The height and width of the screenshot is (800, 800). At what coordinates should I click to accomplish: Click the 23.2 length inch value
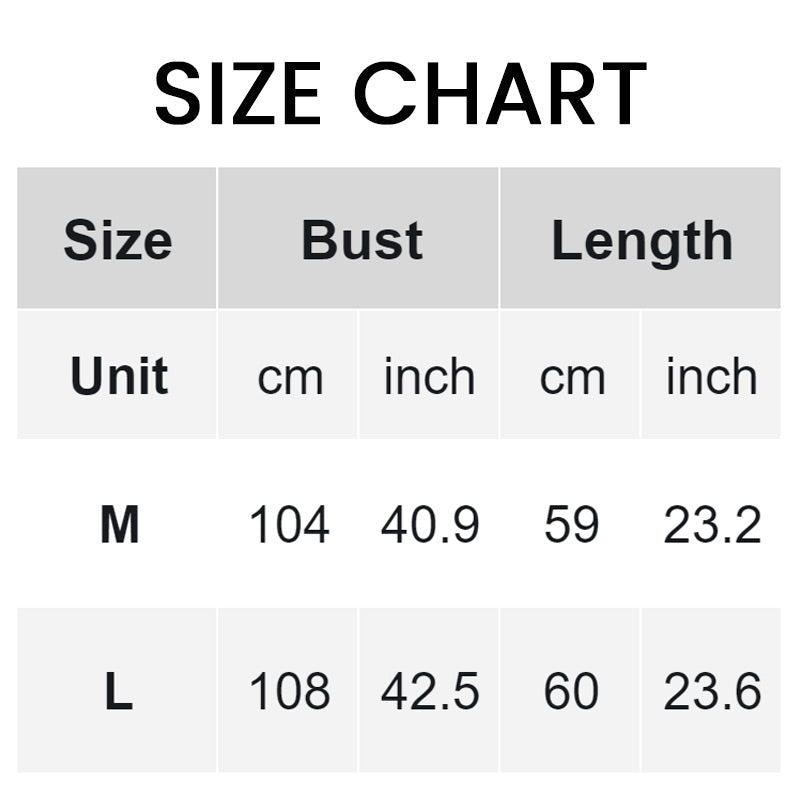(712, 525)
